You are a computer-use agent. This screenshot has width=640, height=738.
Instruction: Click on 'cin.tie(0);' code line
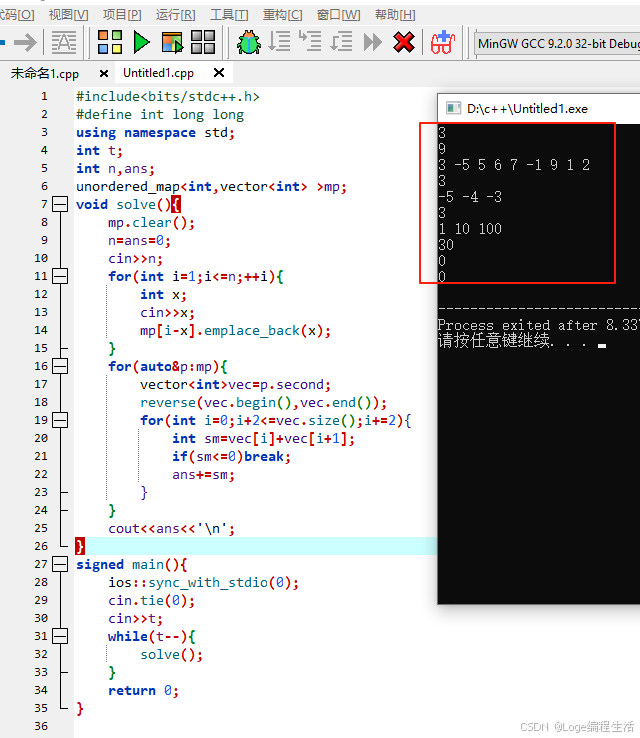click(151, 601)
